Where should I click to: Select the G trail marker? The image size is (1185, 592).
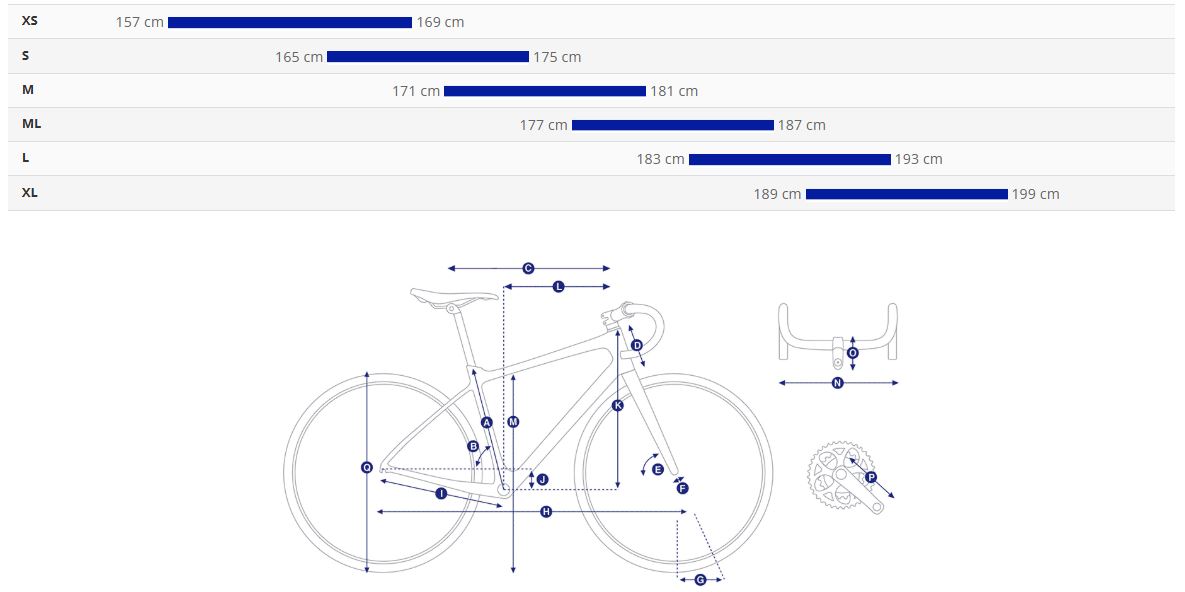tap(700, 580)
